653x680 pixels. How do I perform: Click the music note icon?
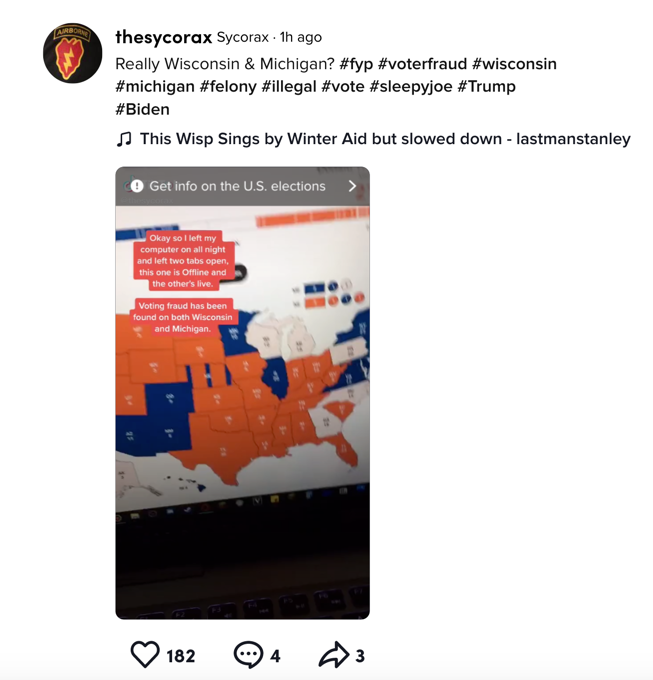pos(124,139)
